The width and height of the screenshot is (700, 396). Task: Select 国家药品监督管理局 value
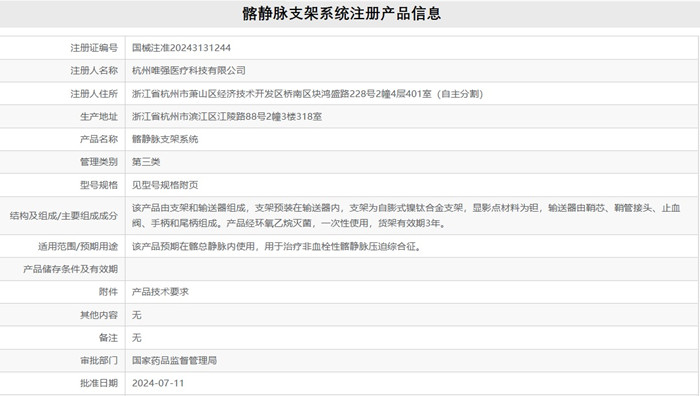(x=175, y=361)
